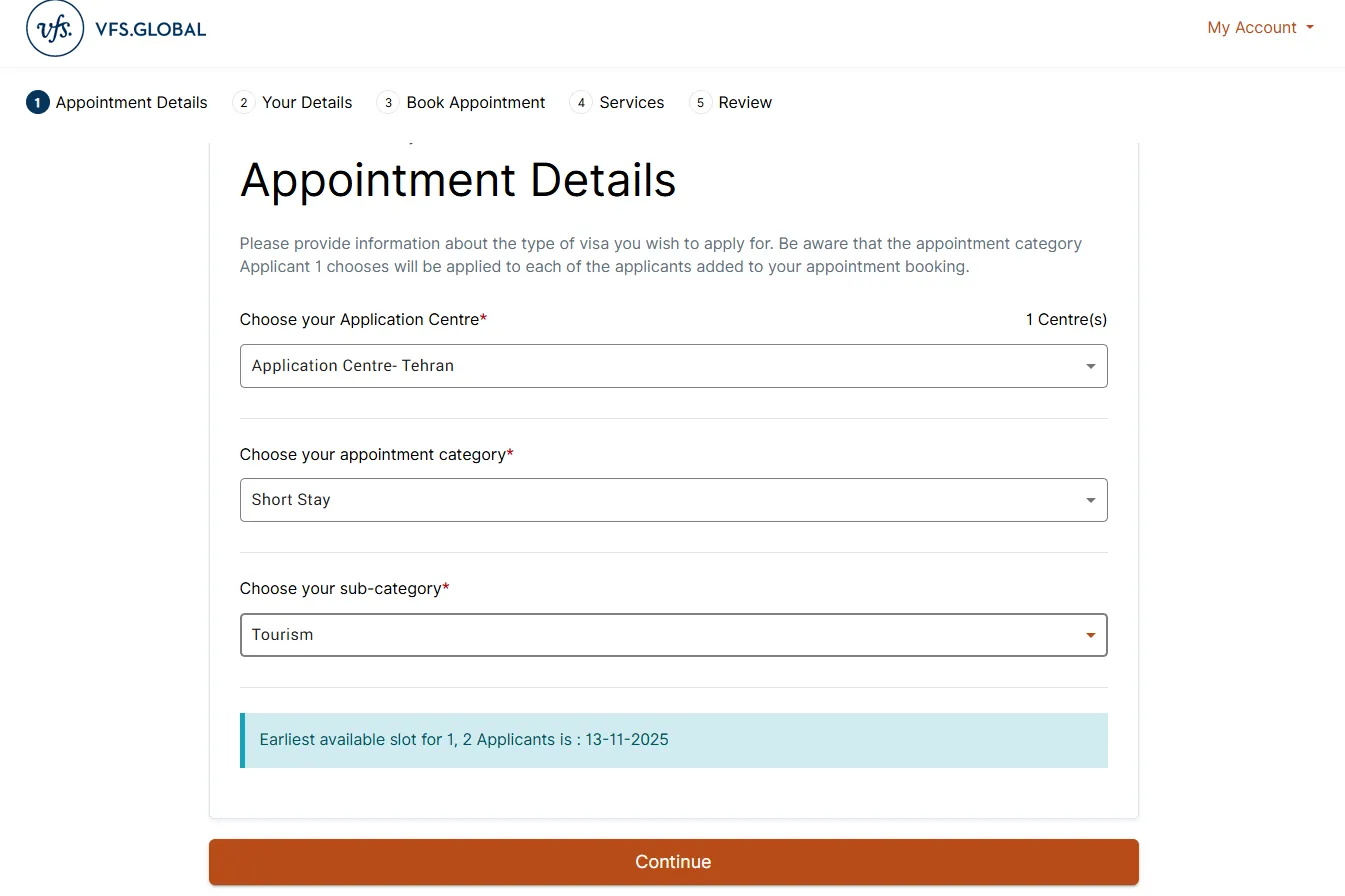
Task: Switch to the Book Appointment step label
Action: pyautogui.click(x=476, y=103)
